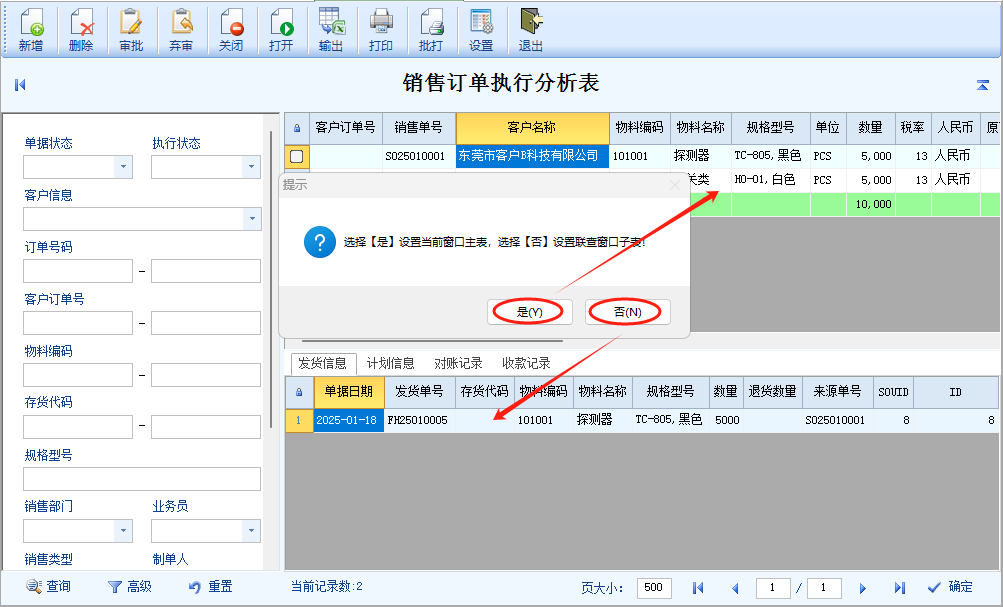This screenshot has height=607, width=1003.
Task: Open the 业务员 dropdown
Action: point(251,530)
